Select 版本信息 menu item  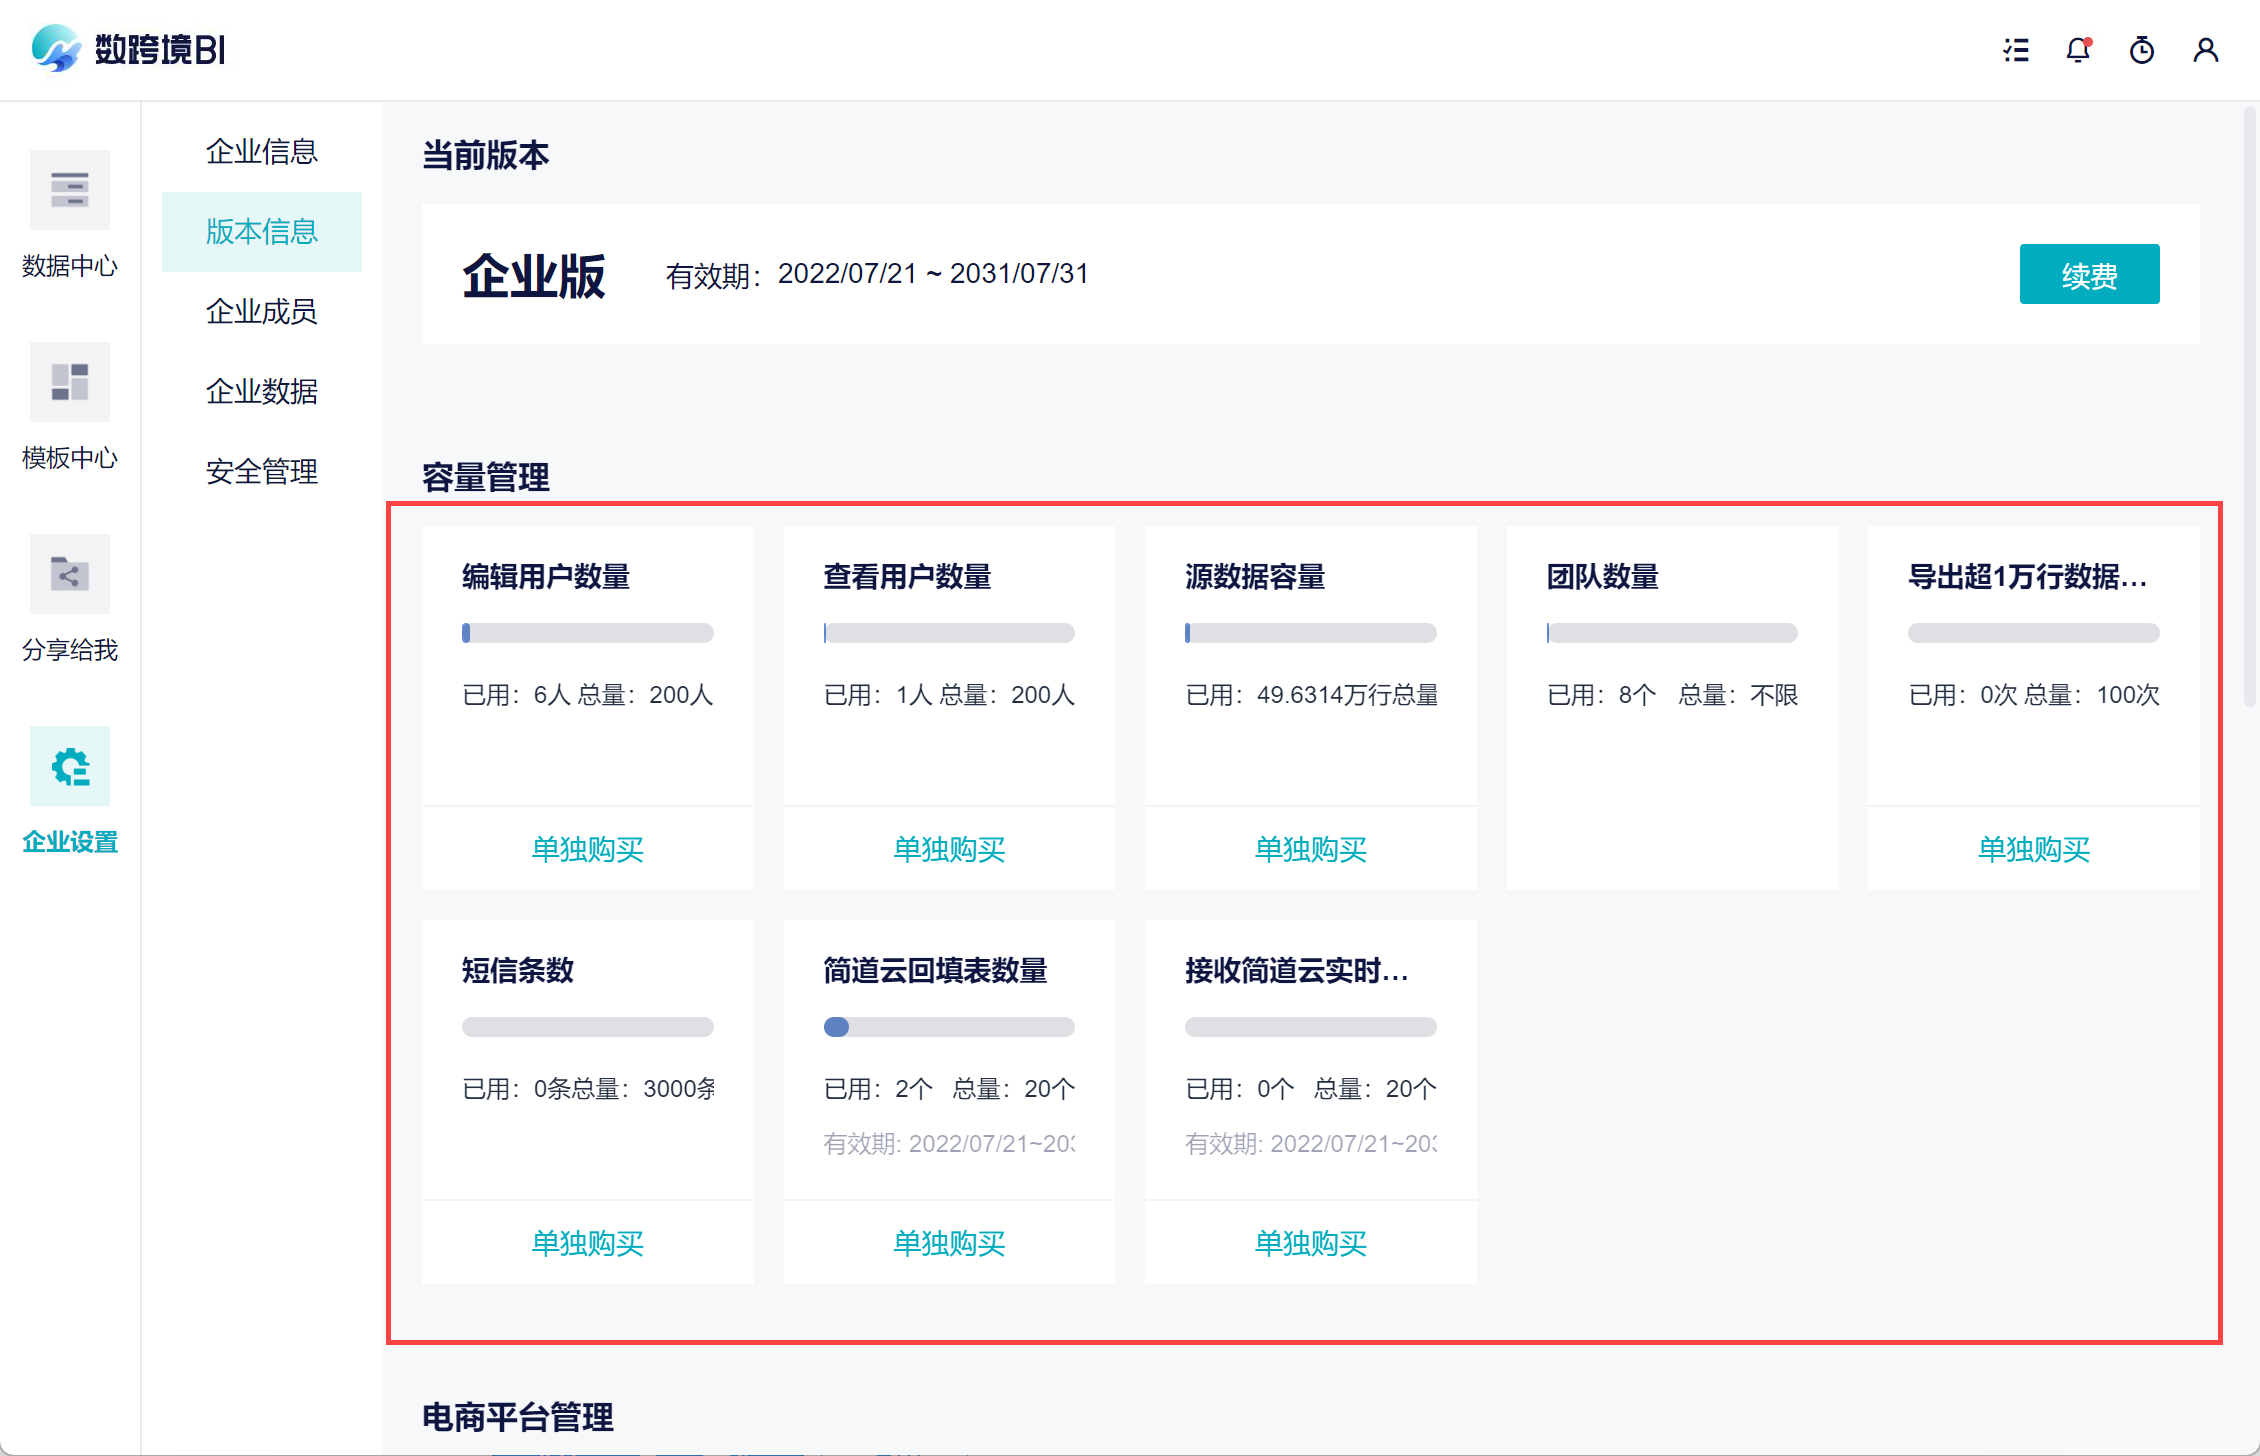tap(261, 232)
